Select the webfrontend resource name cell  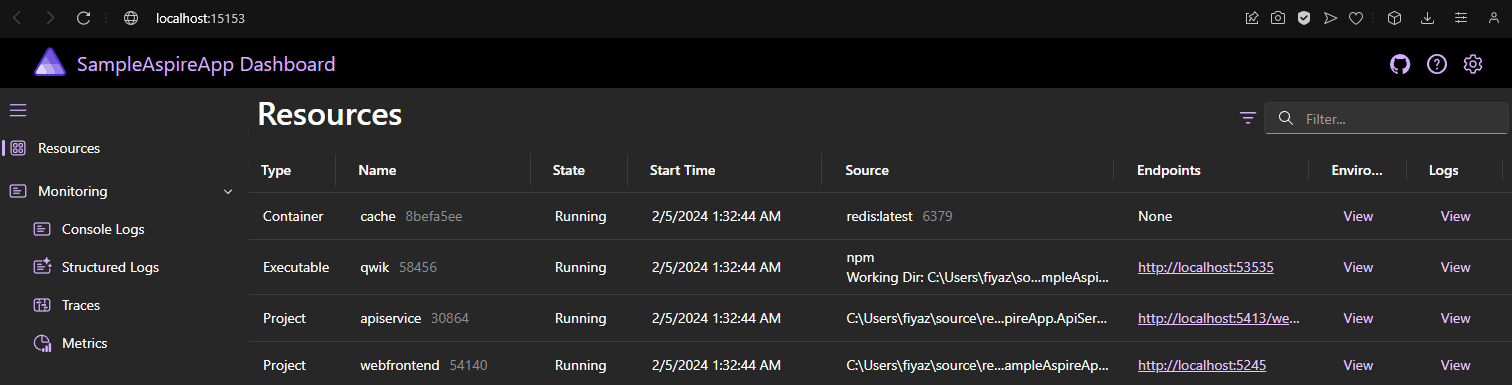423,365
